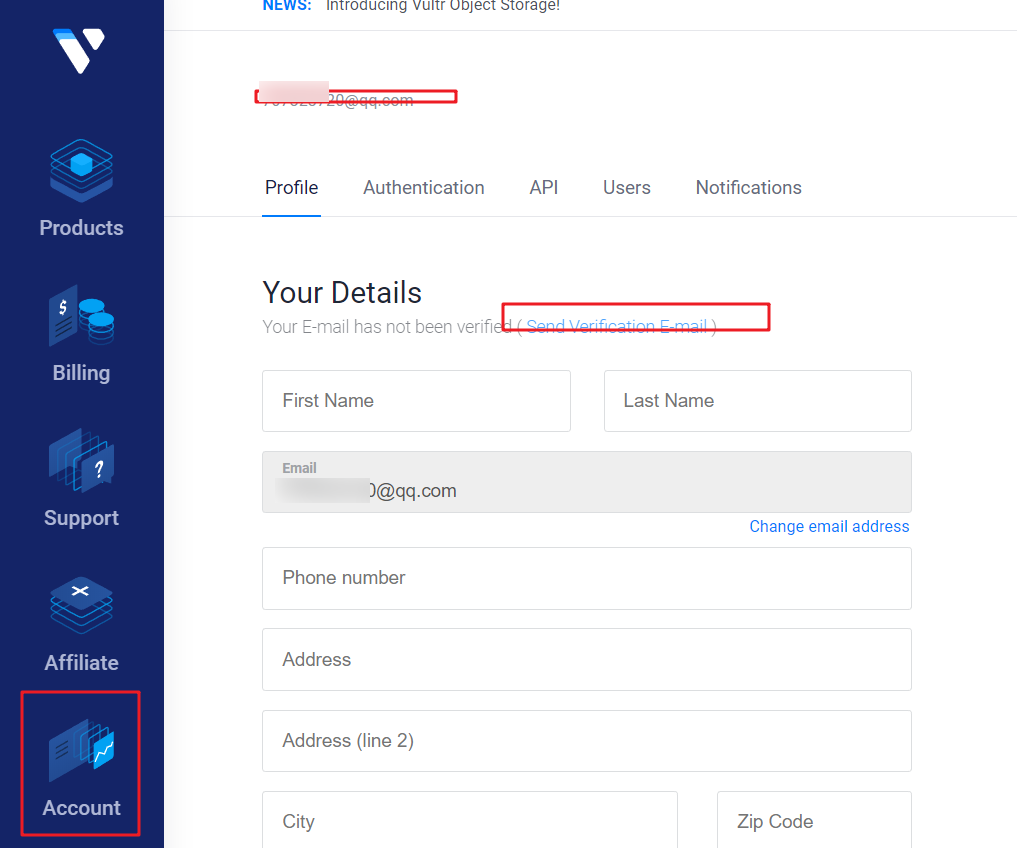Open the Billing section in the sidebar
This screenshot has height=848, width=1017.
[x=81, y=335]
